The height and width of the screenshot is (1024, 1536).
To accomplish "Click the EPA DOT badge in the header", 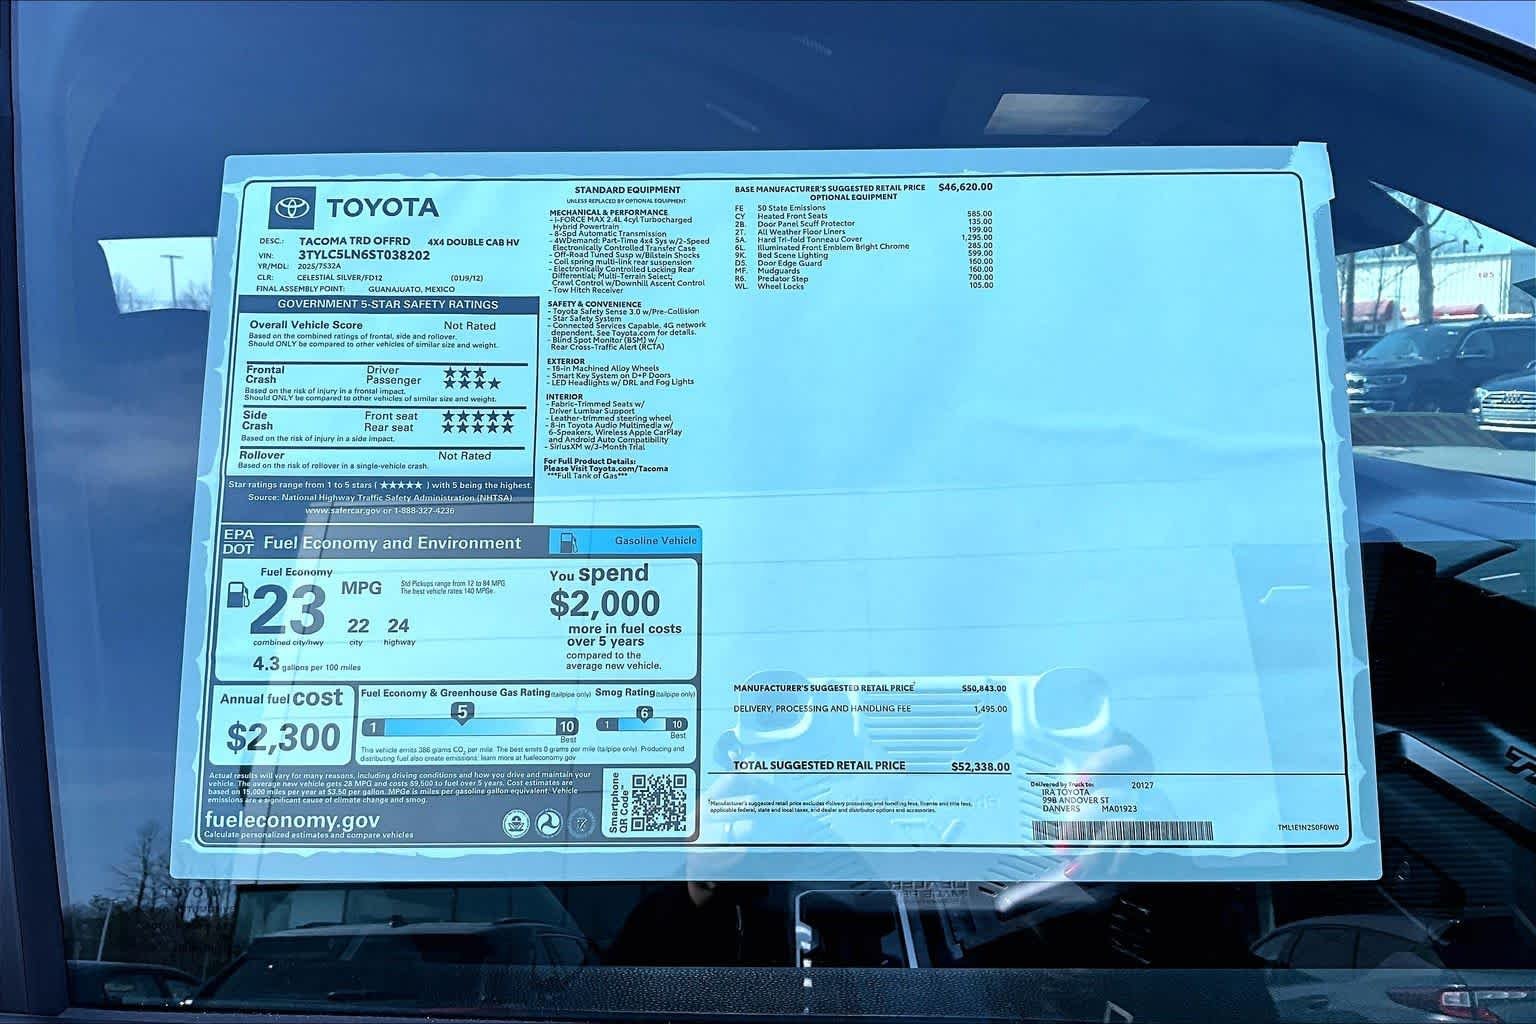I will [x=238, y=542].
